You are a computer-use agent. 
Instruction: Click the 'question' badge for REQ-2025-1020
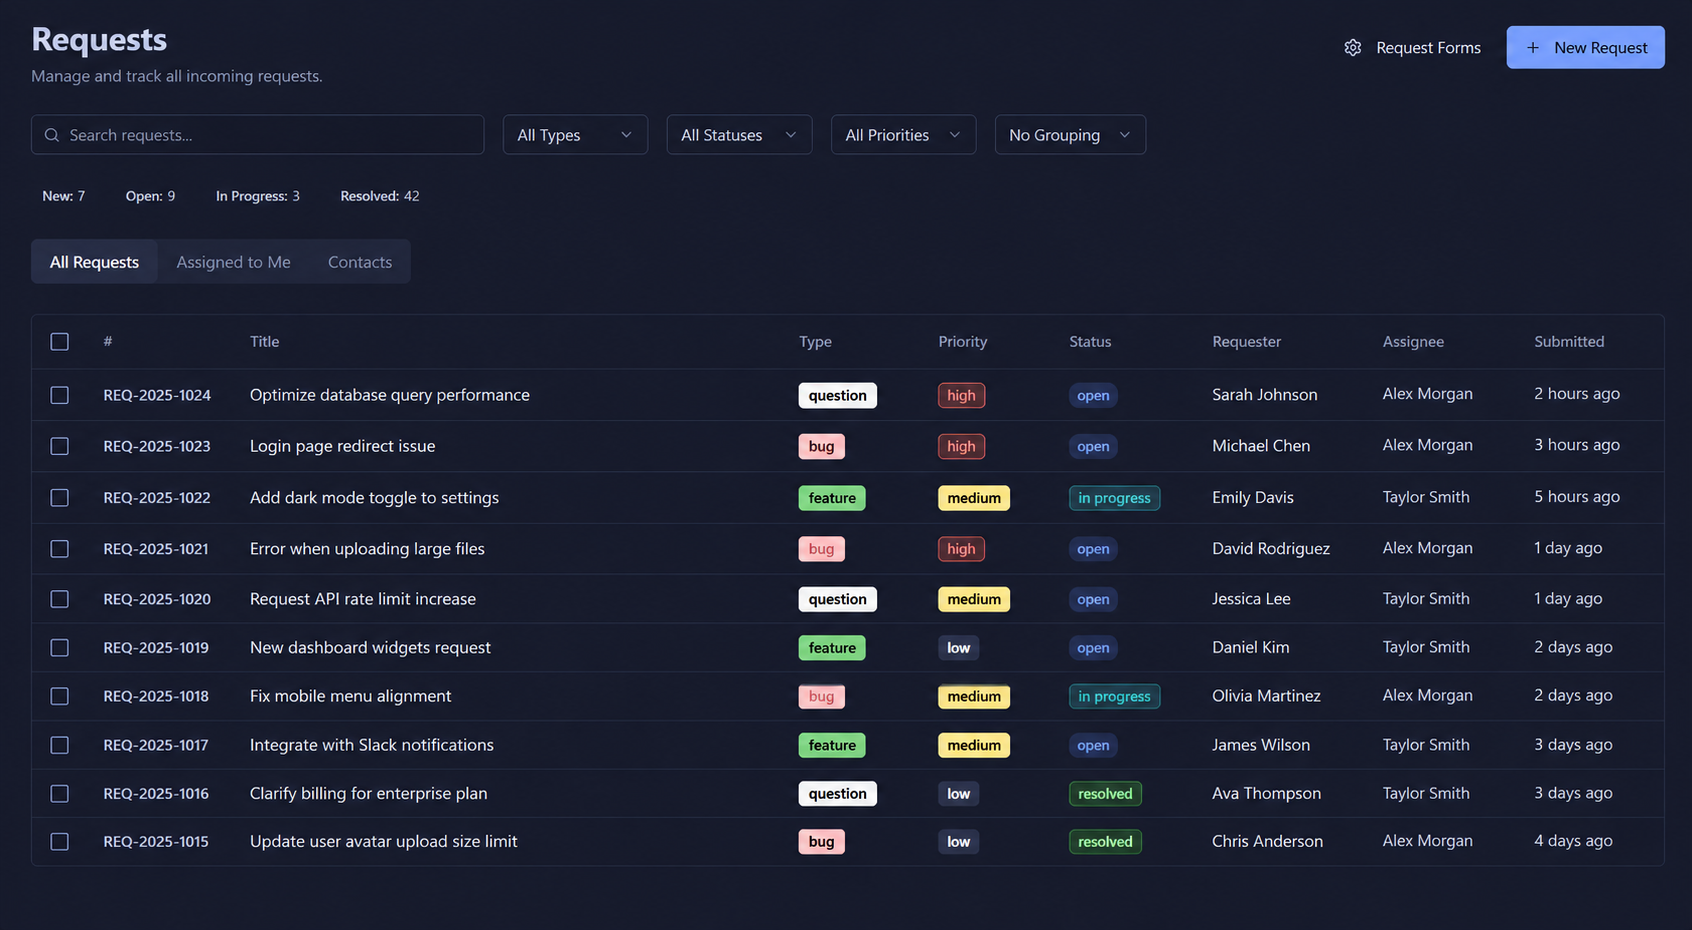(x=838, y=599)
